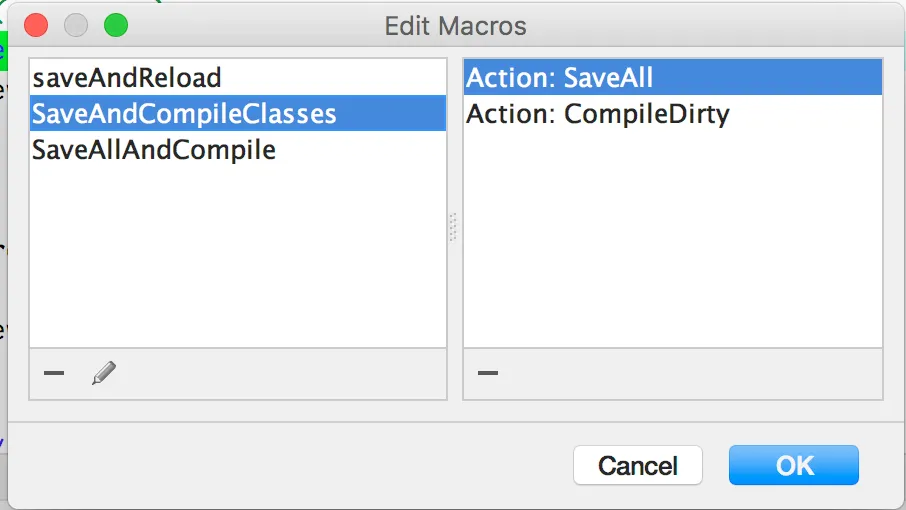
Task: Click the yellow minimize window button
Action: point(75,25)
